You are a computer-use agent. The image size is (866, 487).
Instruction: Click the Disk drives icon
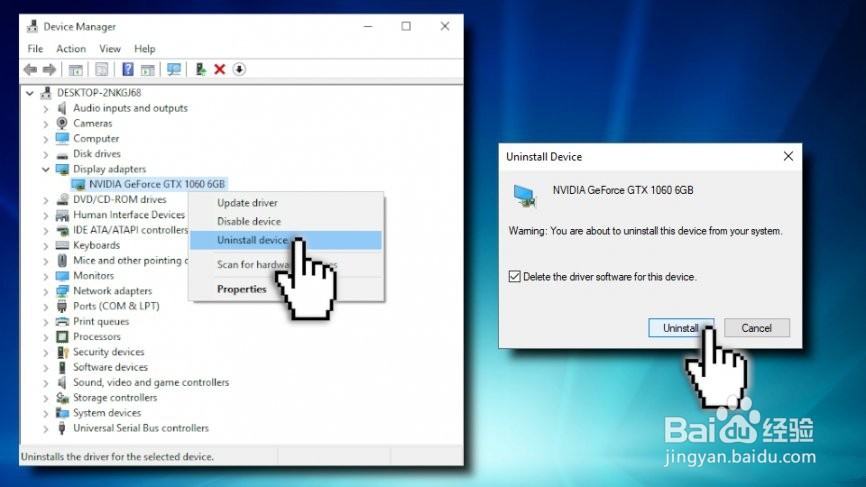(x=62, y=154)
